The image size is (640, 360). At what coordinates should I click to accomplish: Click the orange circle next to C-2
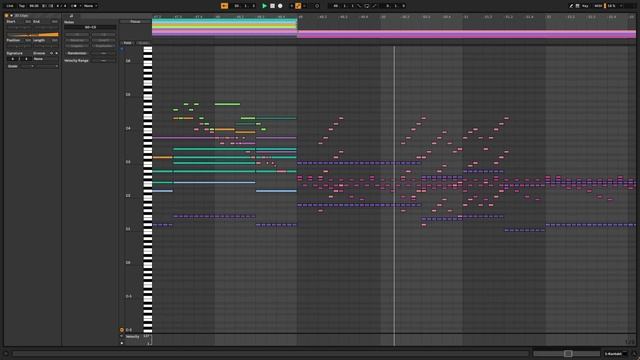coord(122,330)
